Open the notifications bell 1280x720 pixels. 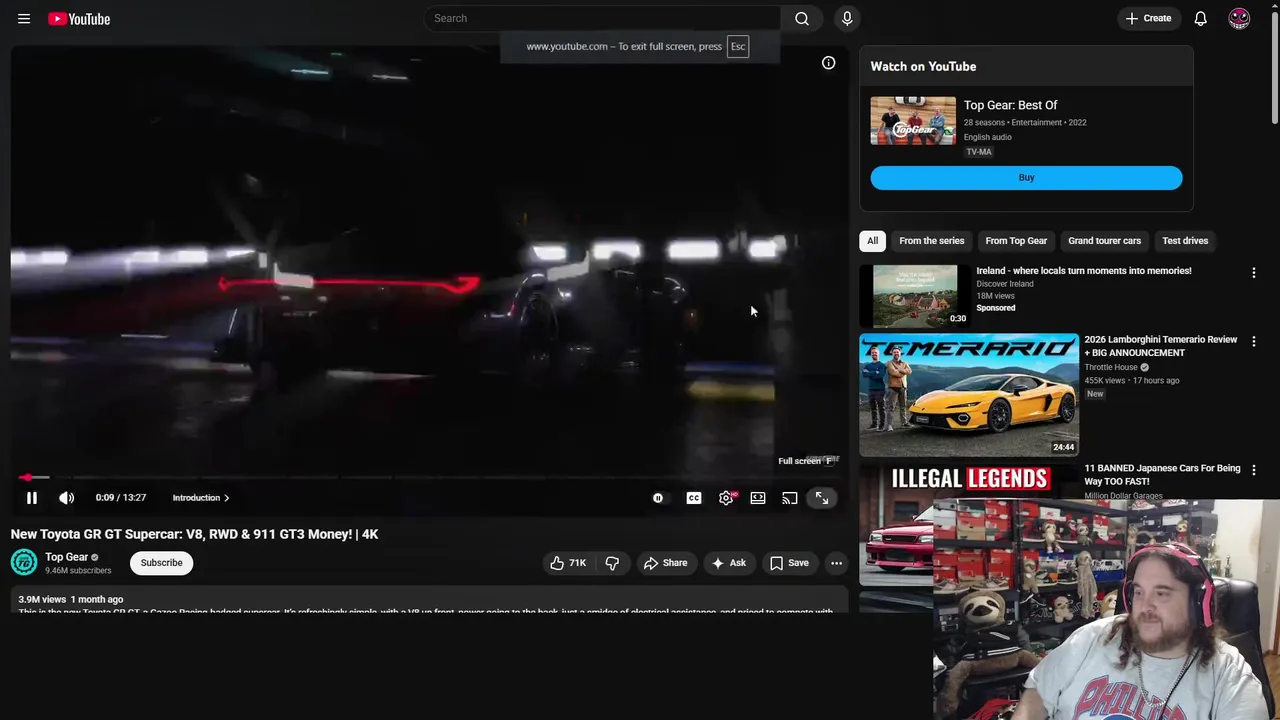(x=1200, y=18)
